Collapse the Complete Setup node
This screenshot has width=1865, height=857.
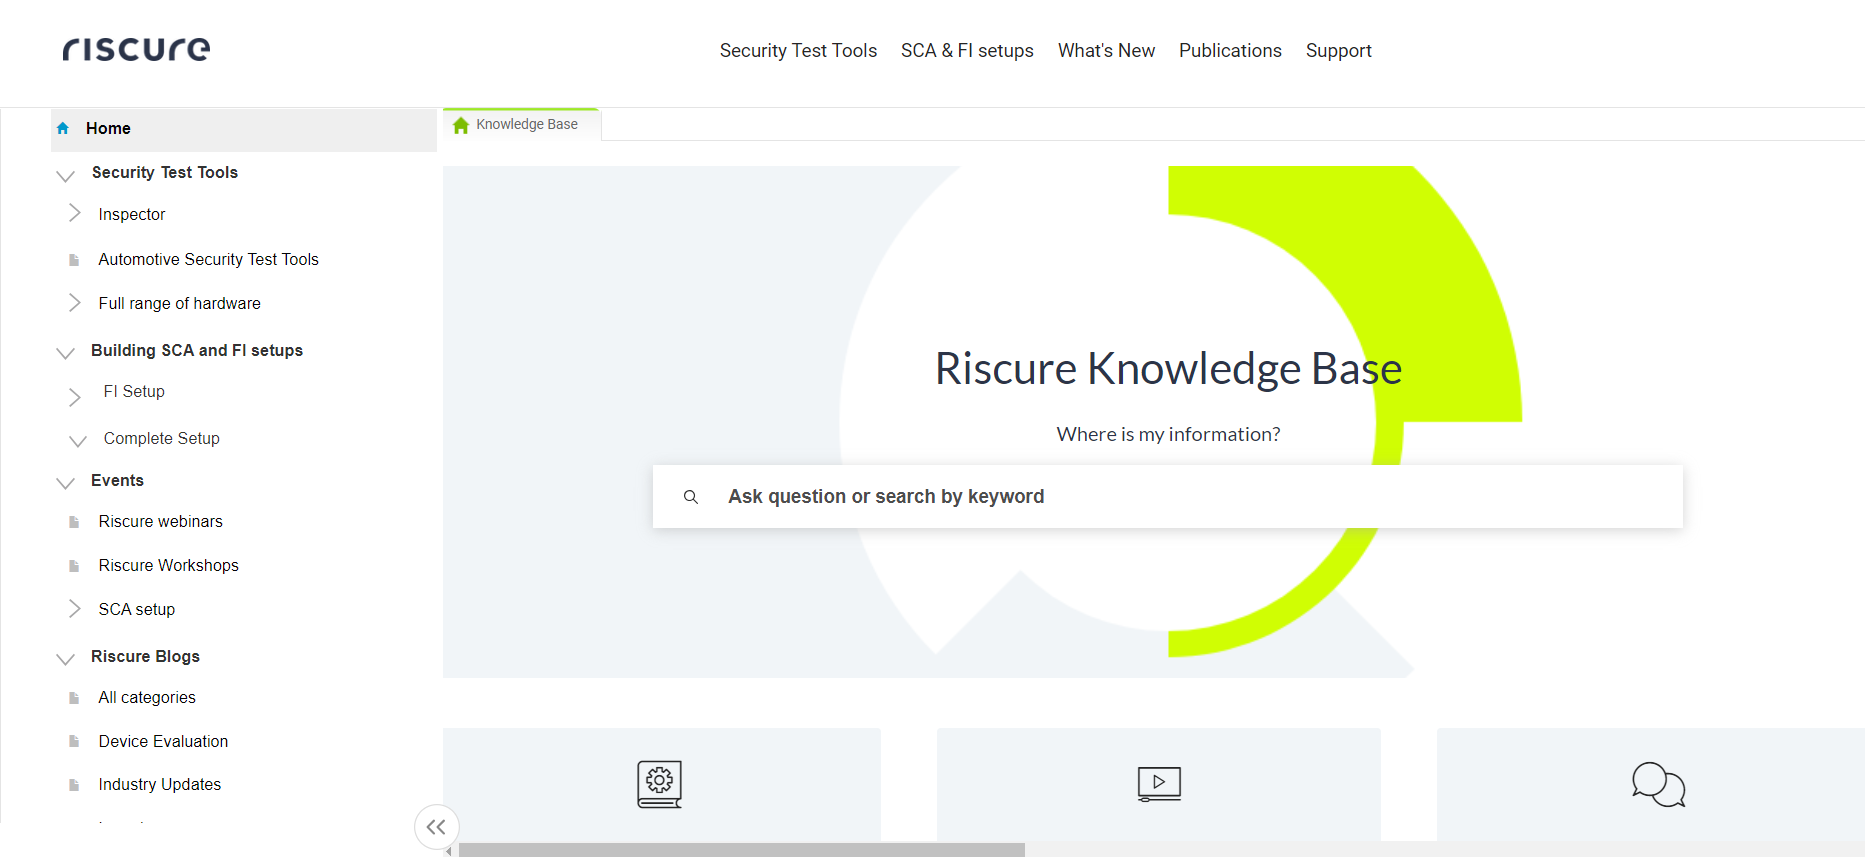pos(78,441)
